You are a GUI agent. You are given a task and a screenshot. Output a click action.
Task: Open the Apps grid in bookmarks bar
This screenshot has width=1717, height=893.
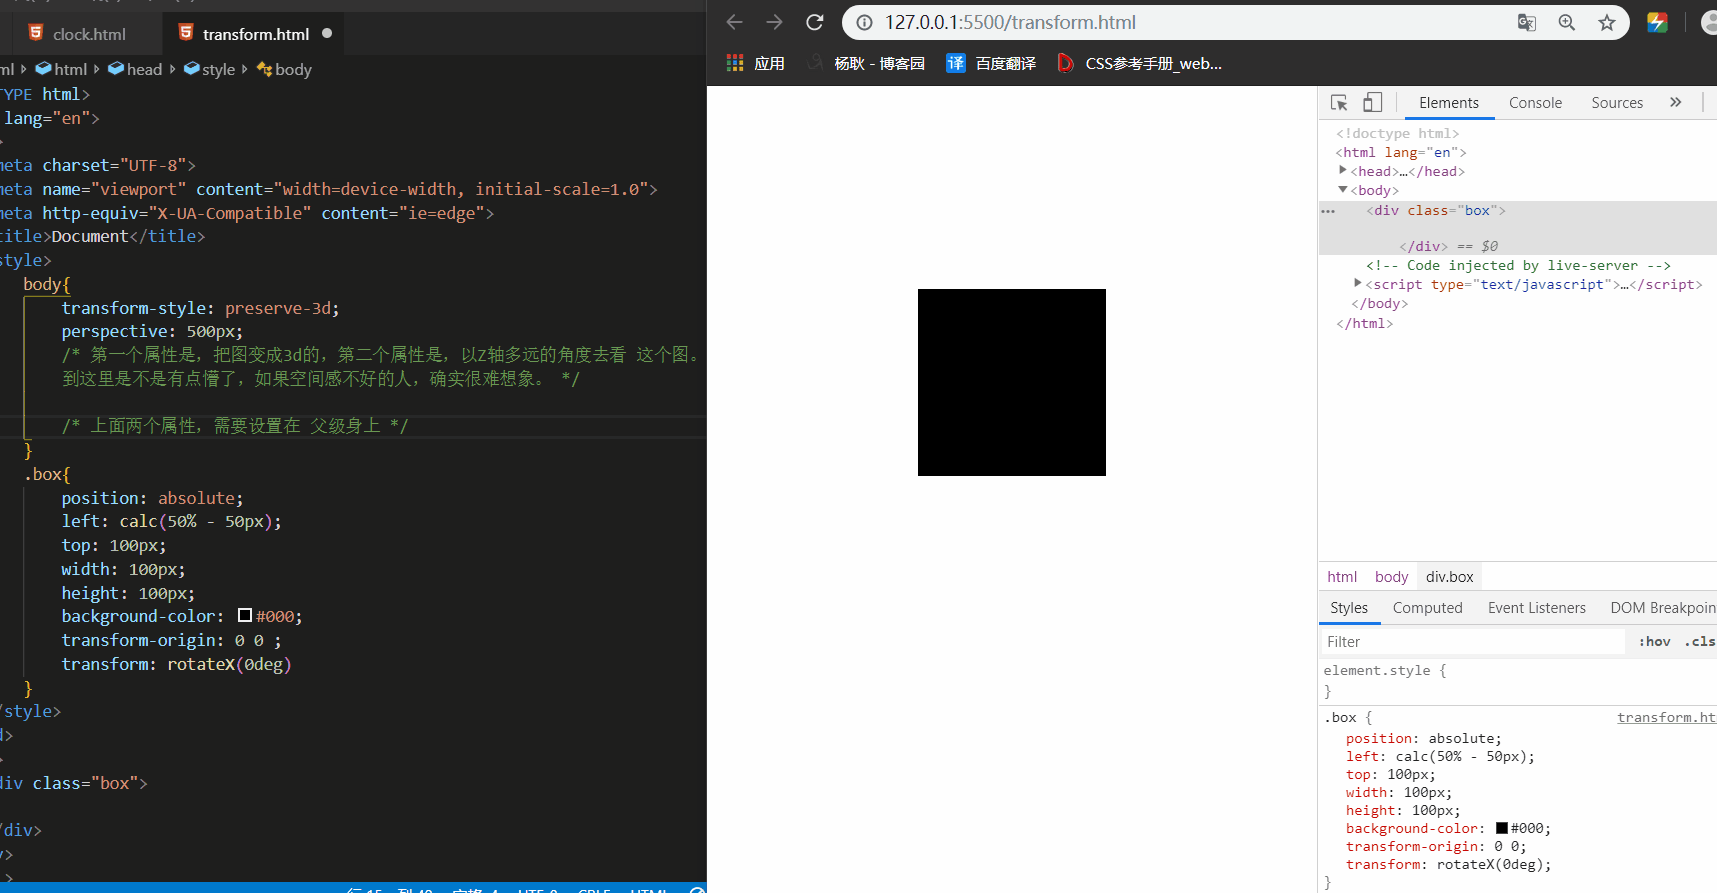(x=735, y=63)
